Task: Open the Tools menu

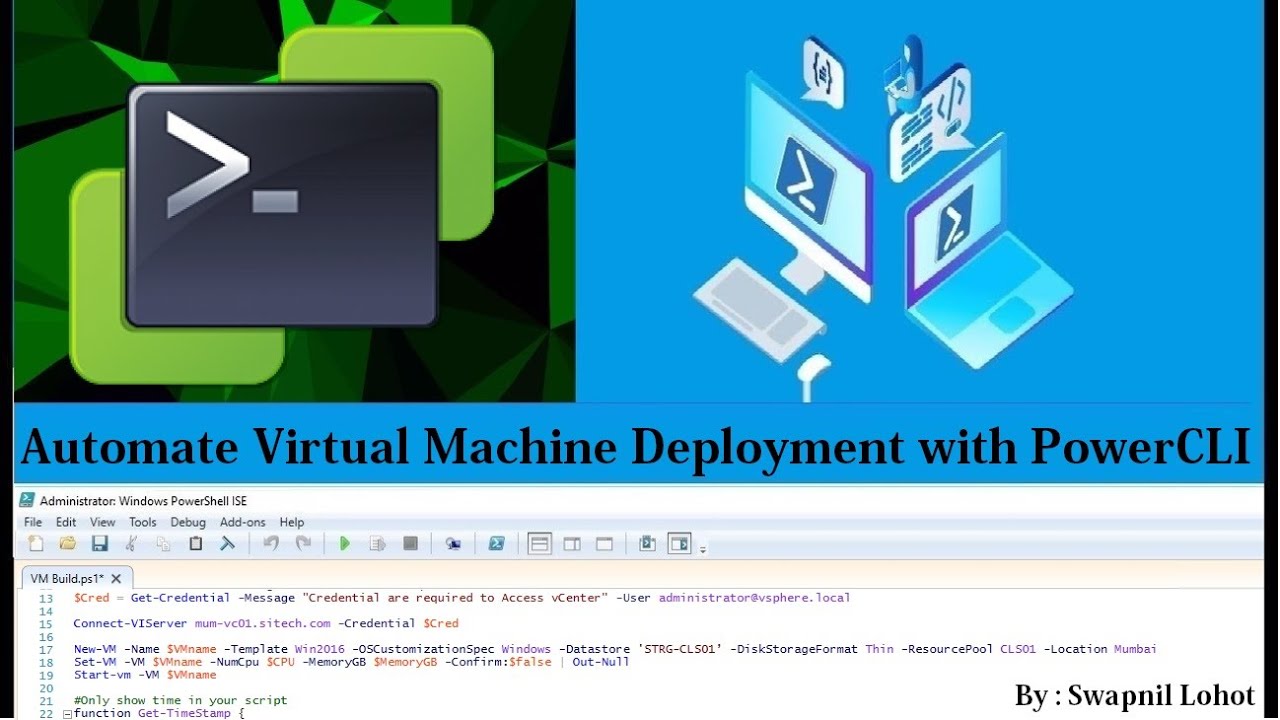Action: click(x=143, y=522)
